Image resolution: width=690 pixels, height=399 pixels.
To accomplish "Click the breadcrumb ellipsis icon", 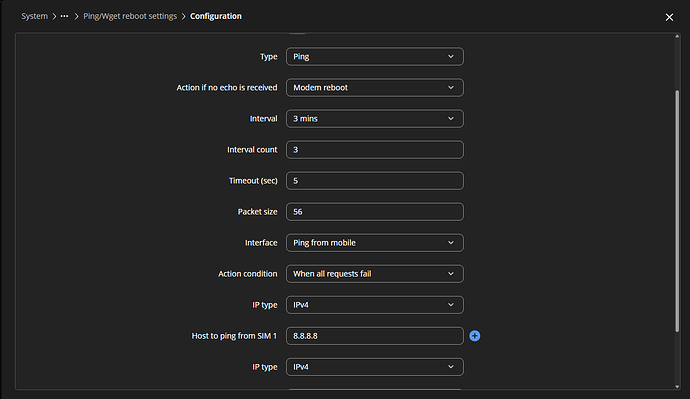I will pos(64,16).
